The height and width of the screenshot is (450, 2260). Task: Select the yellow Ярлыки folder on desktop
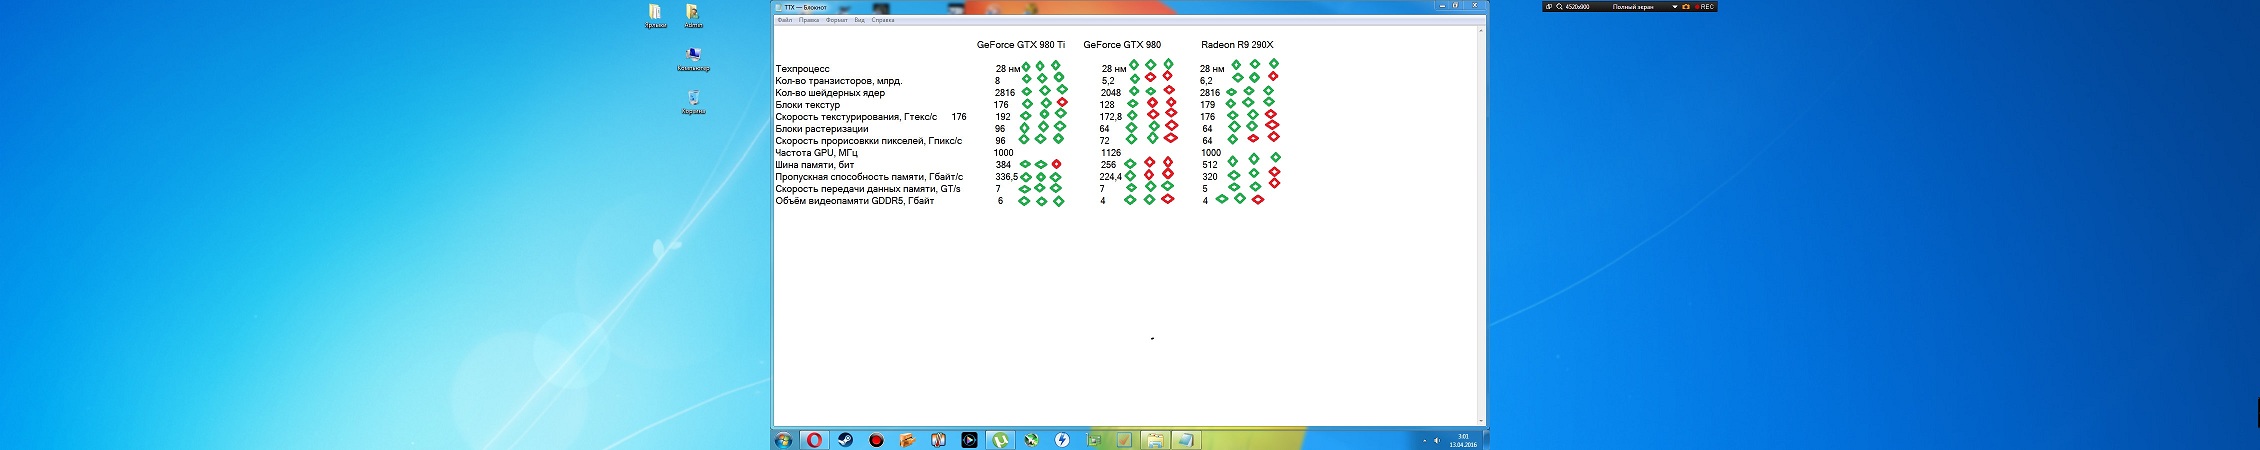click(x=655, y=15)
